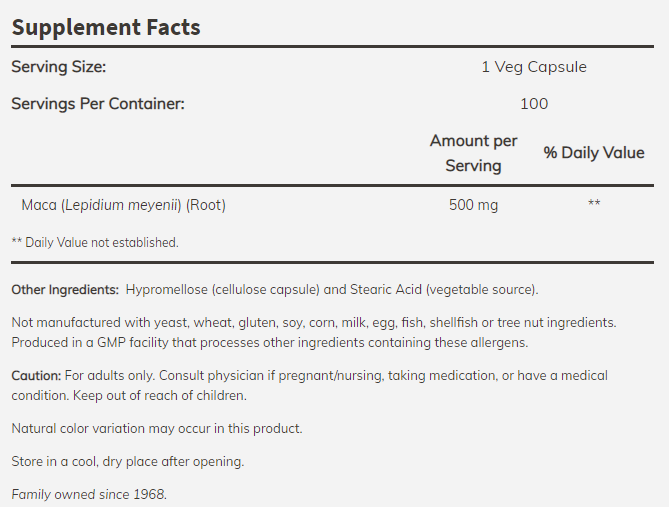Screen dimensions: 669x507
Task: Click the Store in a cool, dry place line
Action: click(127, 462)
